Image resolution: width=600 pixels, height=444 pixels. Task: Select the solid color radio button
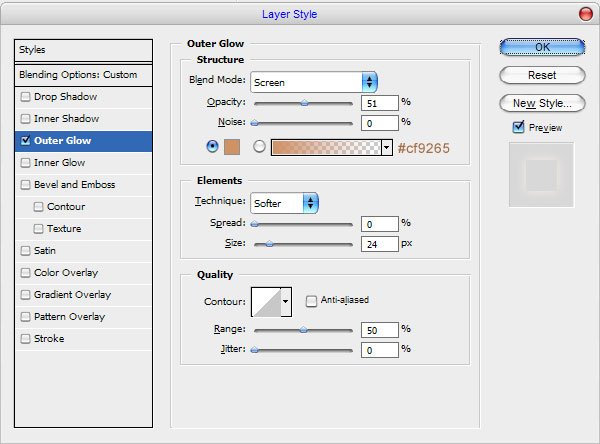point(212,146)
